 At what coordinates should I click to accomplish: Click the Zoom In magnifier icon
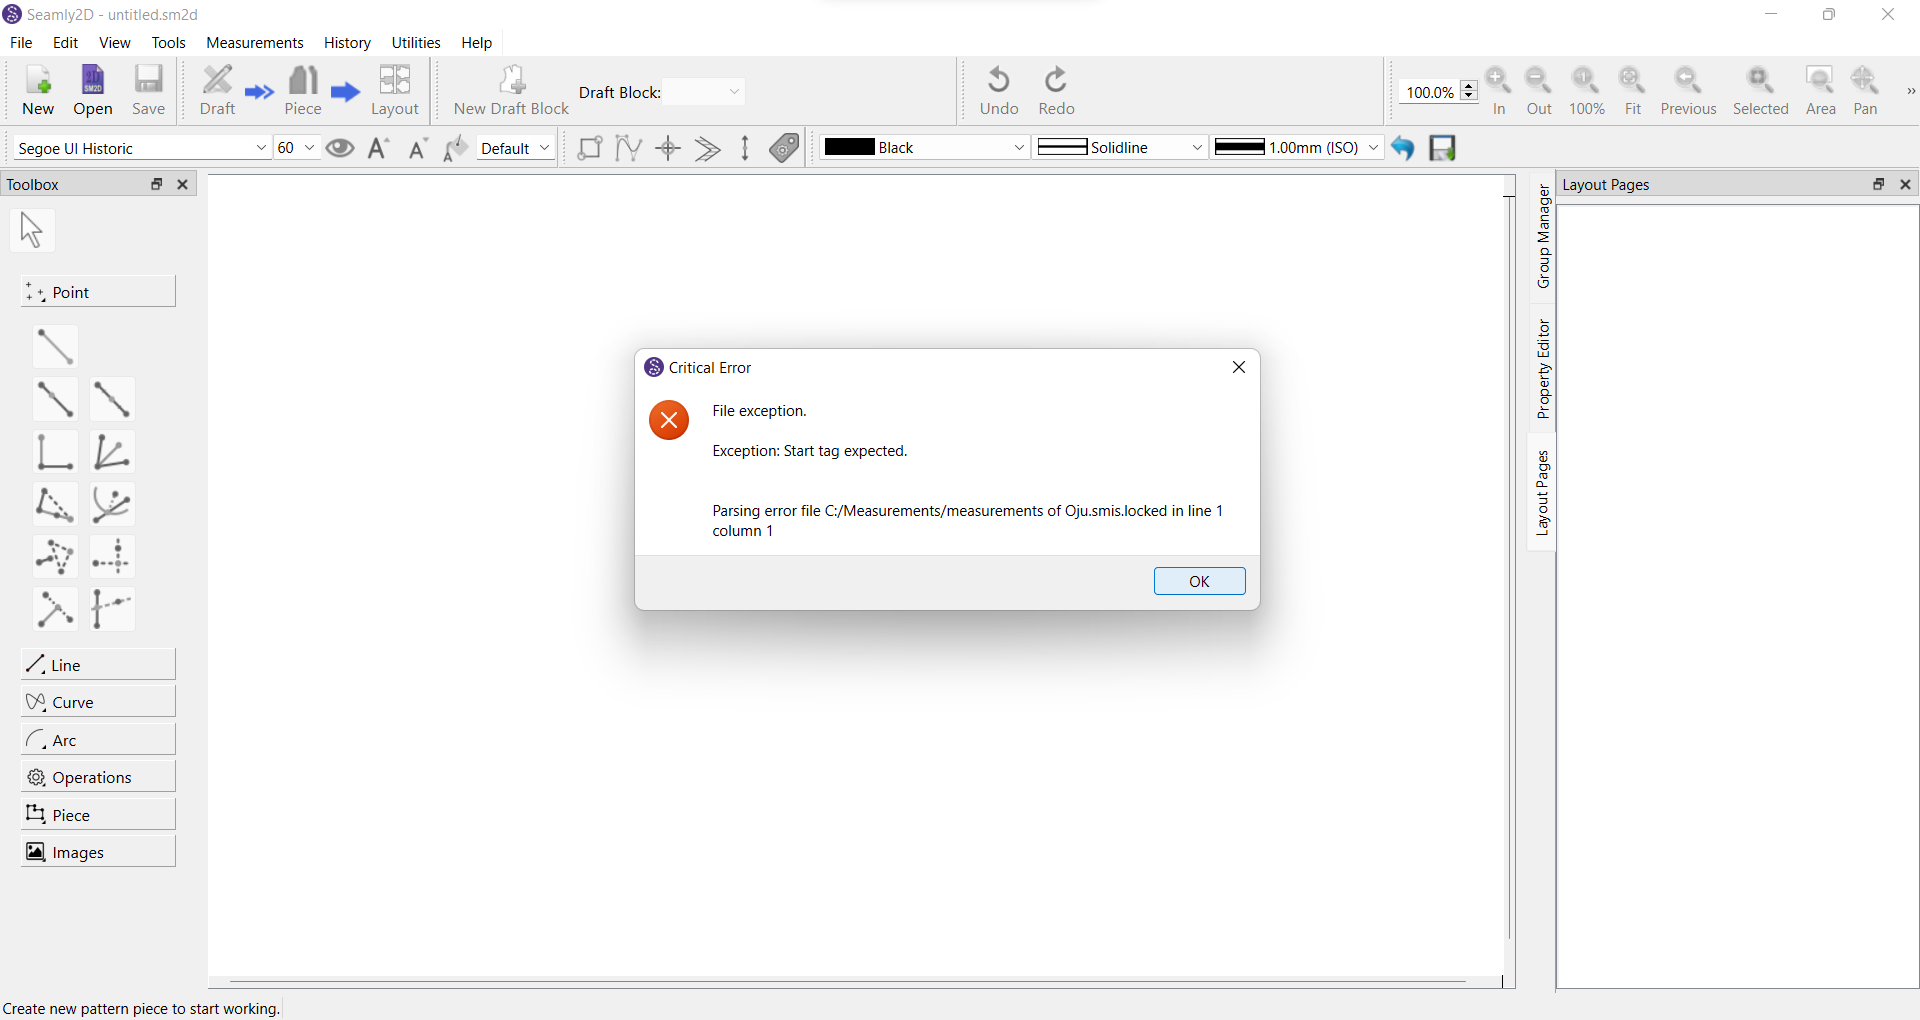pyautogui.click(x=1498, y=90)
